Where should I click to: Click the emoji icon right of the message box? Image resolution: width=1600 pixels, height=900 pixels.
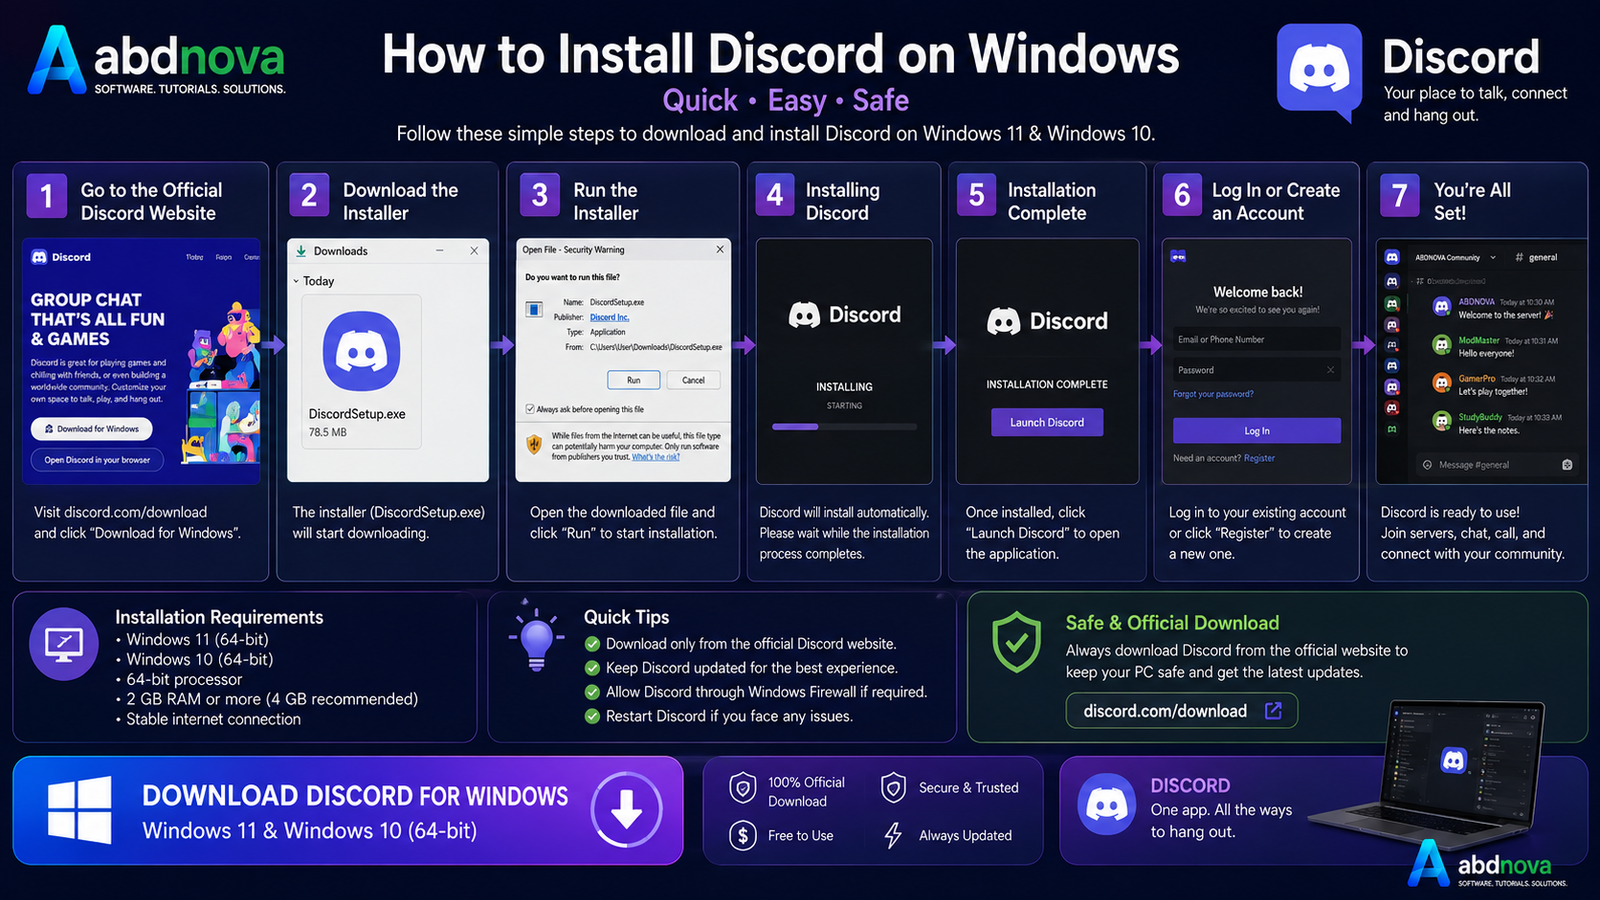(x=1567, y=465)
